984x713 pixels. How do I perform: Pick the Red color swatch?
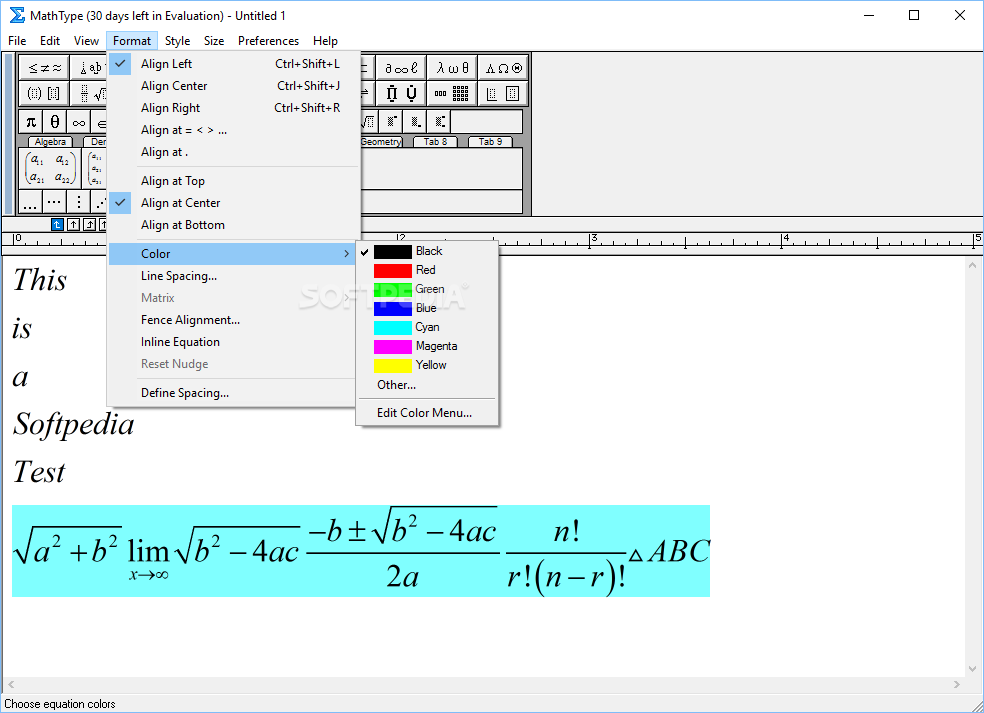coord(392,271)
